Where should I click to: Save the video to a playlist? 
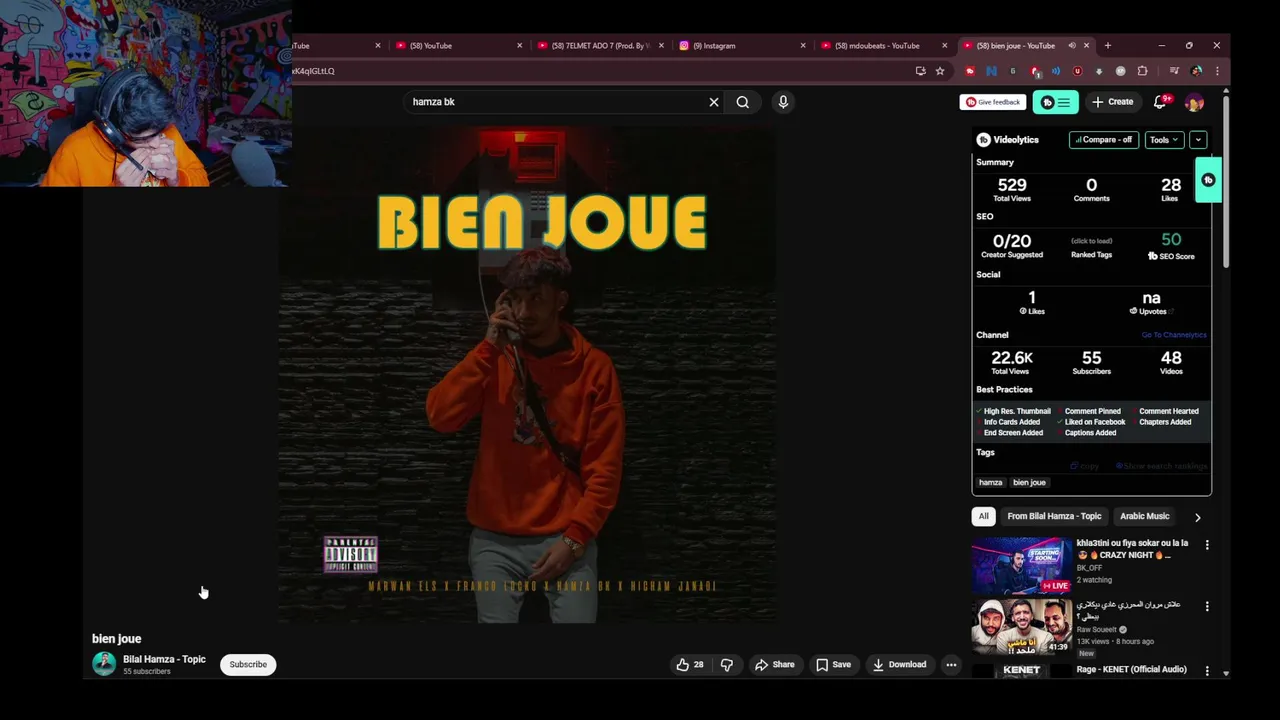tap(833, 664)
